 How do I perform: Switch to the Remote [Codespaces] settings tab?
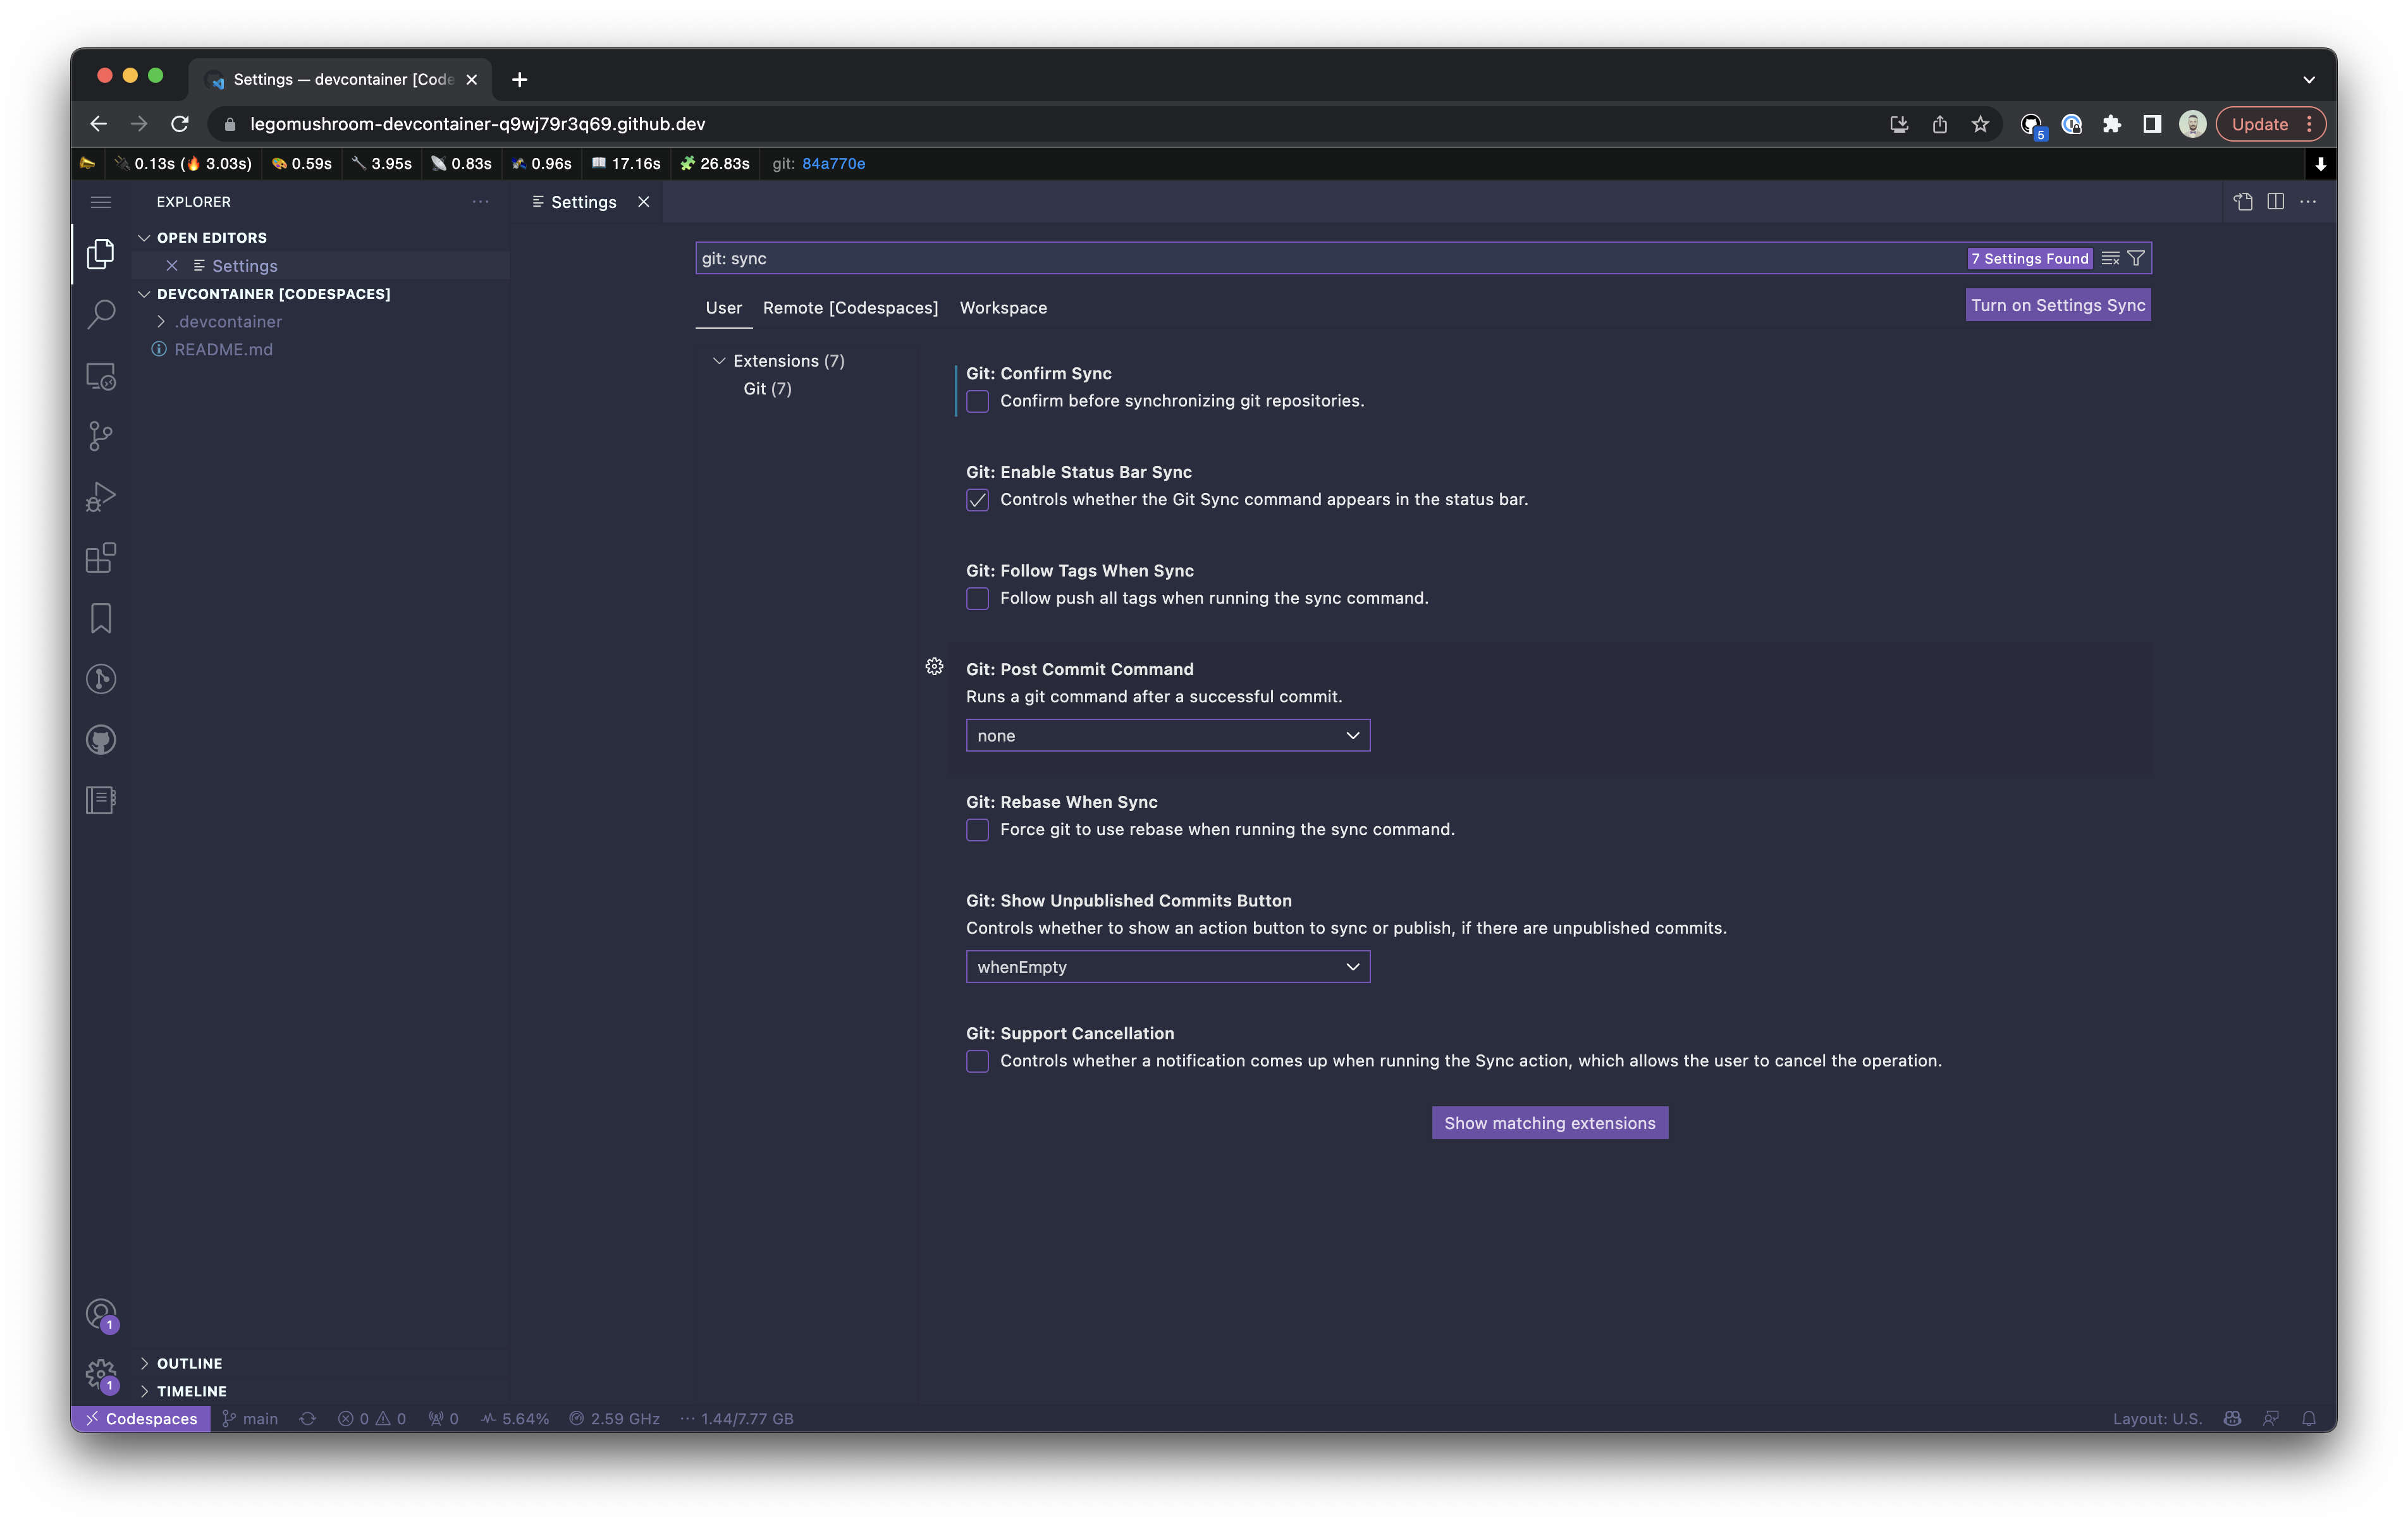click(850, 308)
